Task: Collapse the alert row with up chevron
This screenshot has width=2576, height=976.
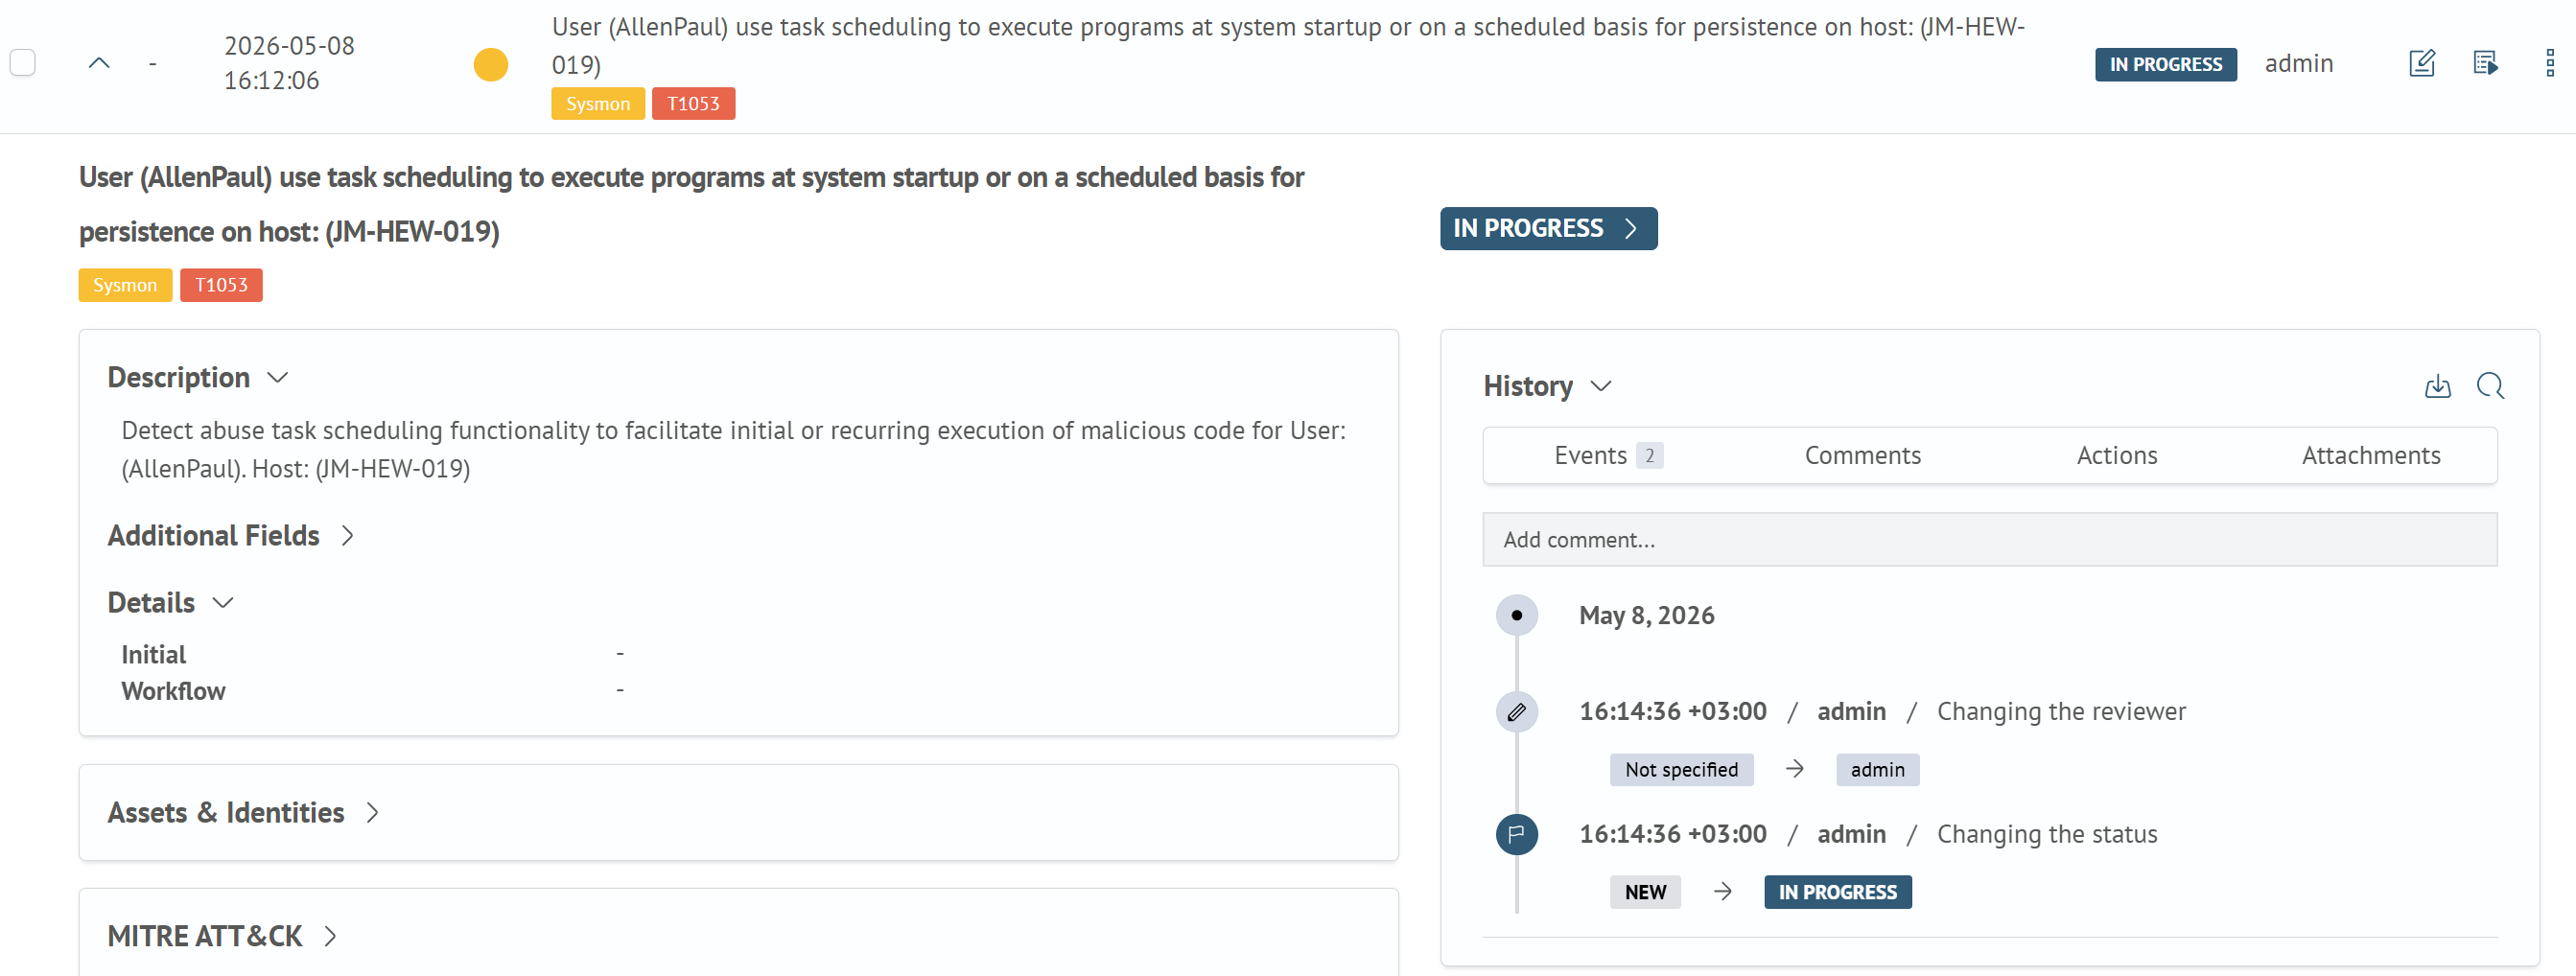Action: click(x=99, y=63)
